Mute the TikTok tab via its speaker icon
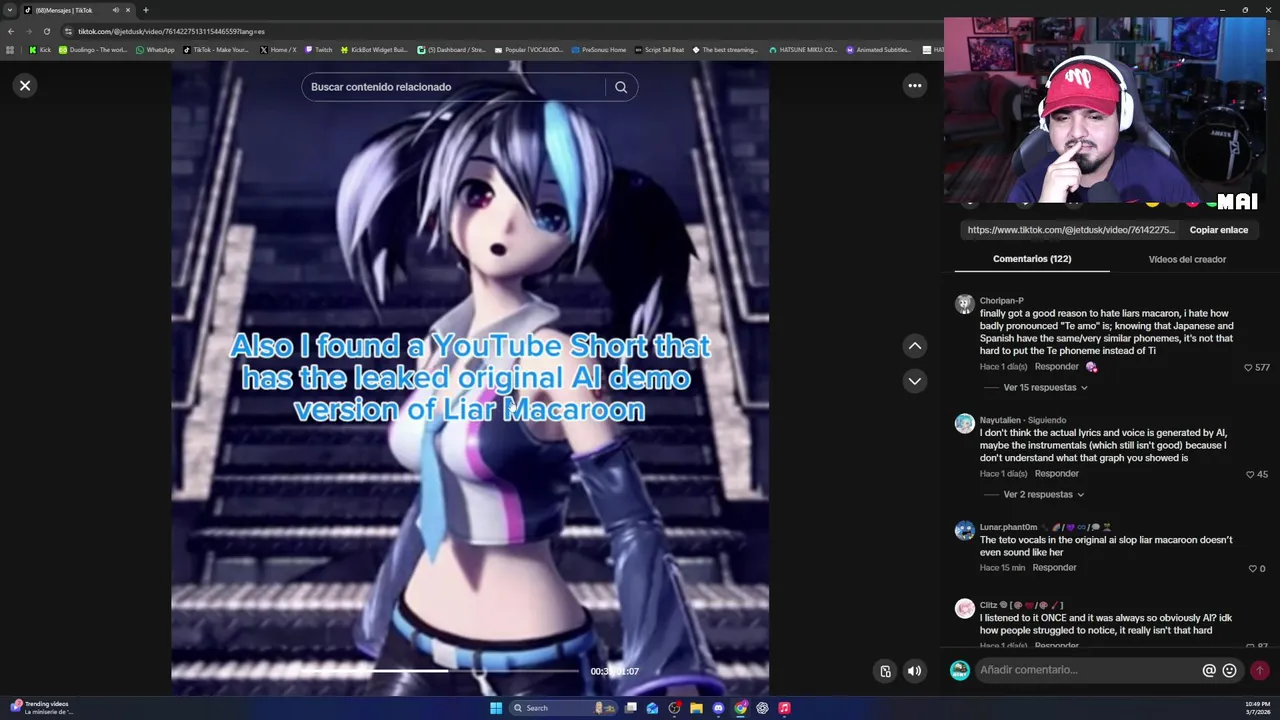1280x720 pixels. coord(115,10)
